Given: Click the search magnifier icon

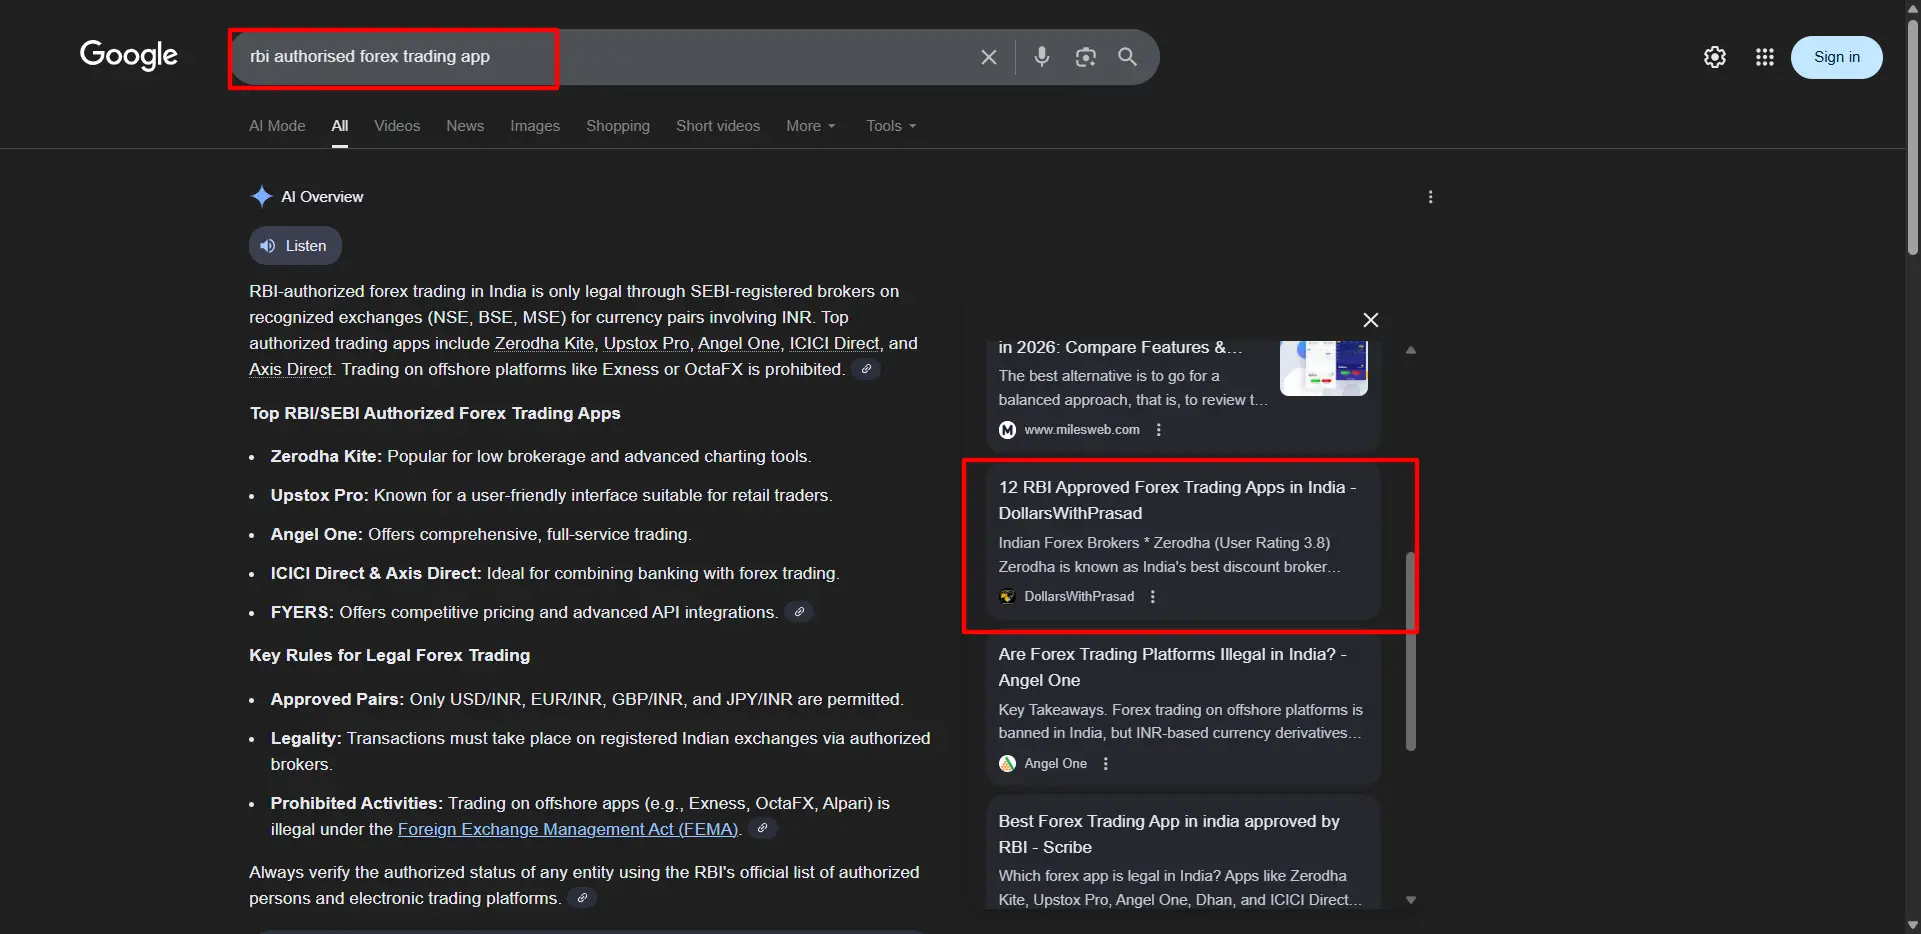Looking at the screenshot, I should pos(1128,57).
